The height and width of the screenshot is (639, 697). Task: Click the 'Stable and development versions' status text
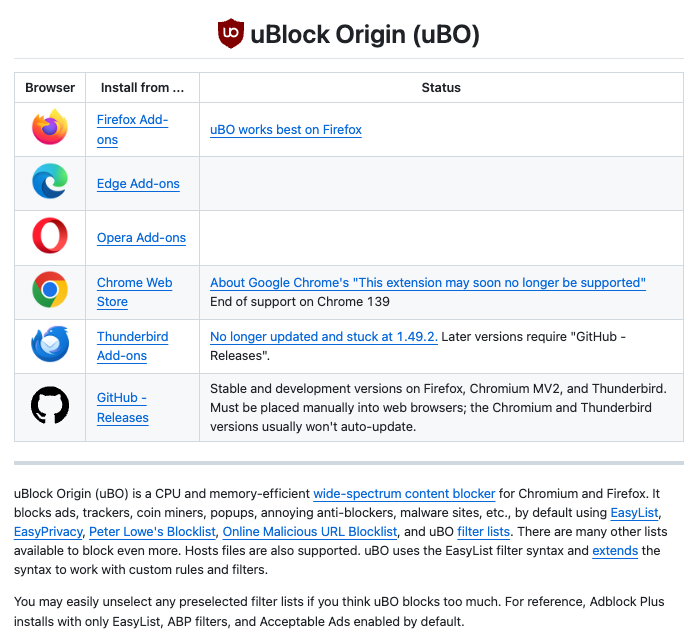(438, 407)
